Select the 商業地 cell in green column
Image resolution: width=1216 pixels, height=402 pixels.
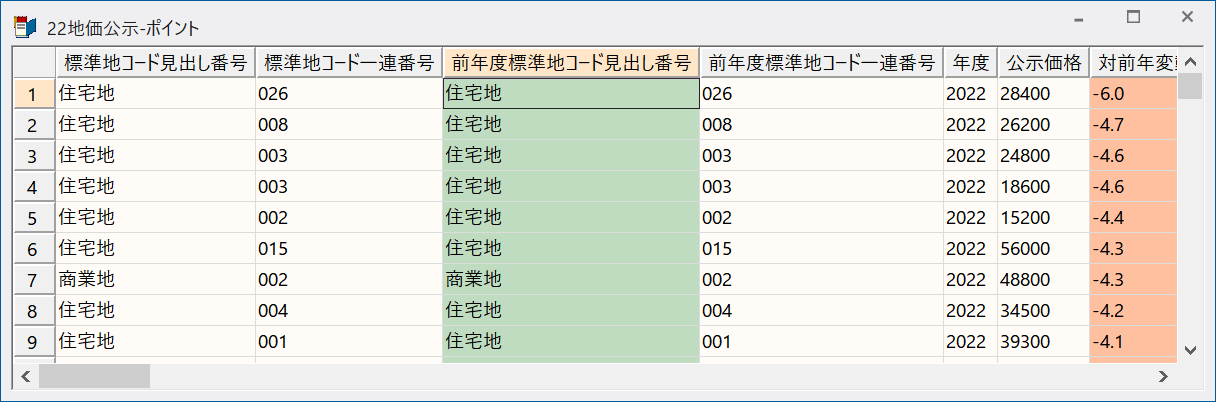click(x=571, y=279)
